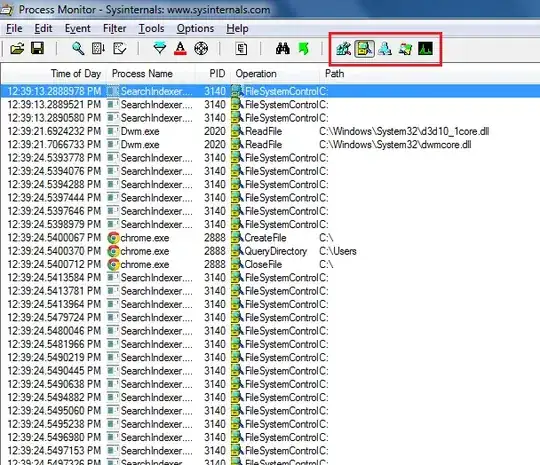Open the File menu
Screen dimensions: 540x465
click(x=14, y=29)
